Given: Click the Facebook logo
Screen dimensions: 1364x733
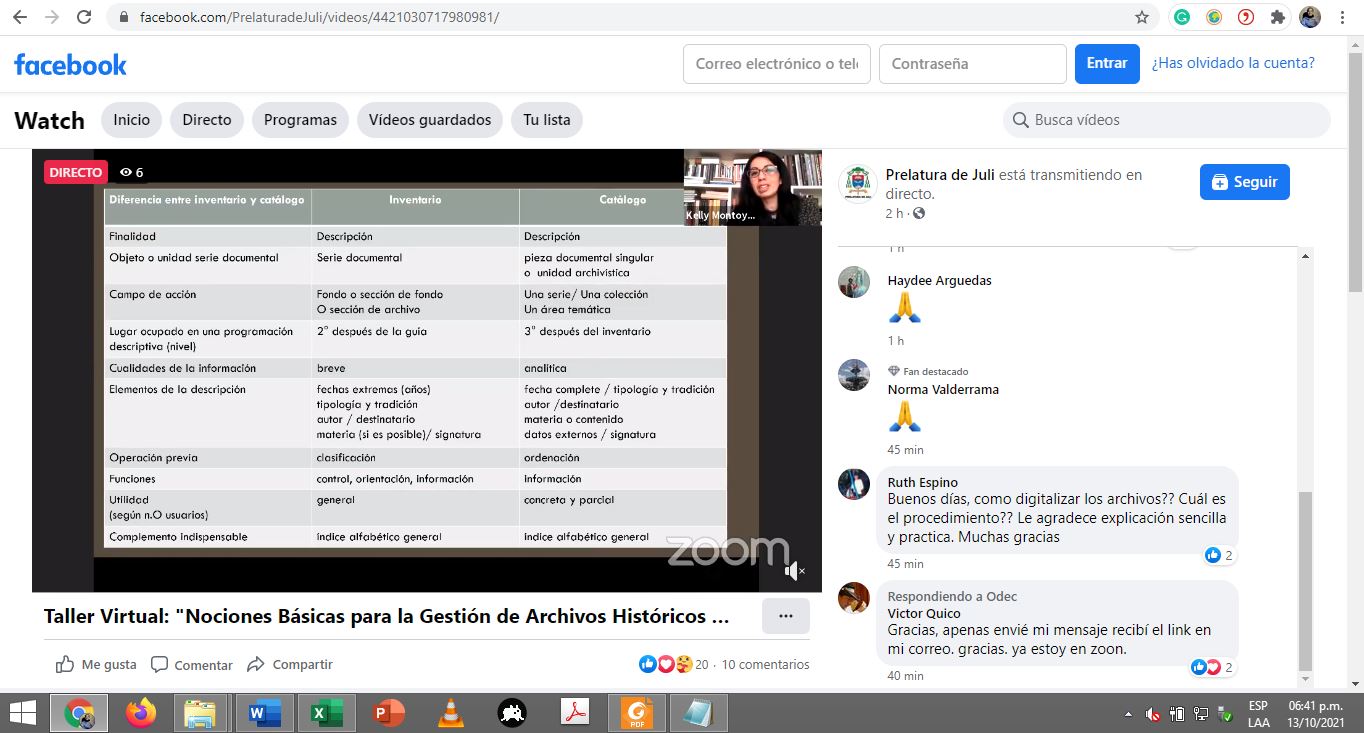Looking at the screenshot, I should tap(70, 64).
